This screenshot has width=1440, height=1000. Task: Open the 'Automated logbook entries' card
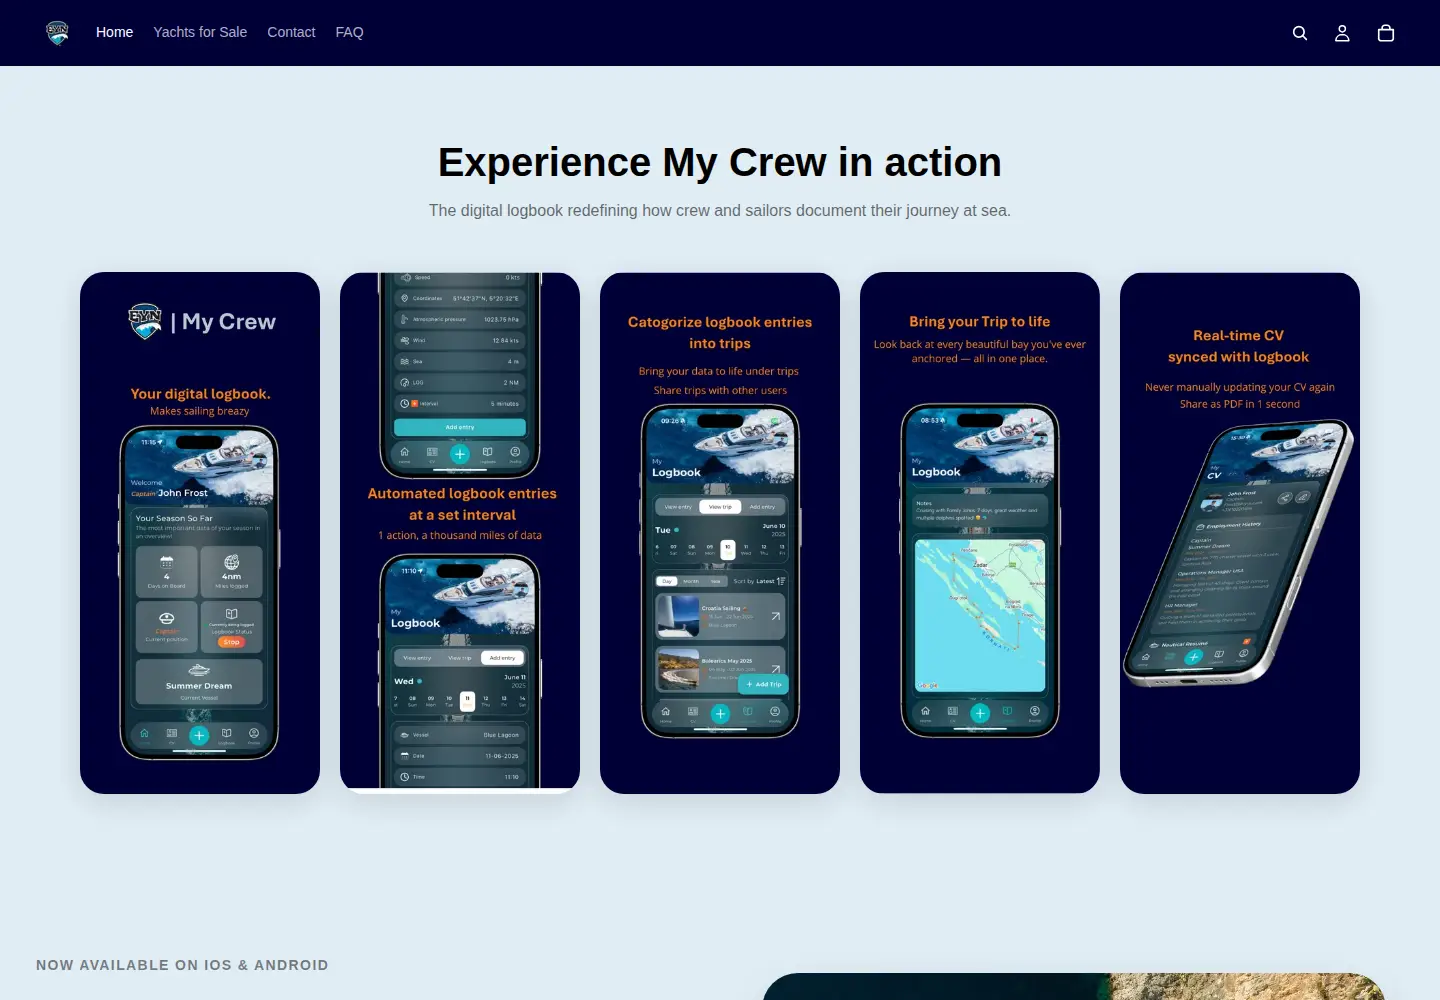pyautogui.click(x=460, y=533)
